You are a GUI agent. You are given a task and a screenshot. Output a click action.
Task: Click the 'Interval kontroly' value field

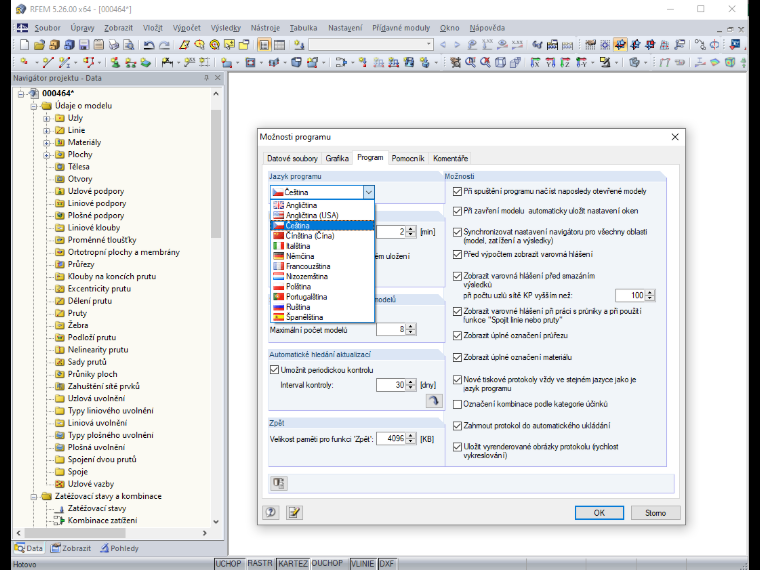pyautogui.click(x=391, y=385)
